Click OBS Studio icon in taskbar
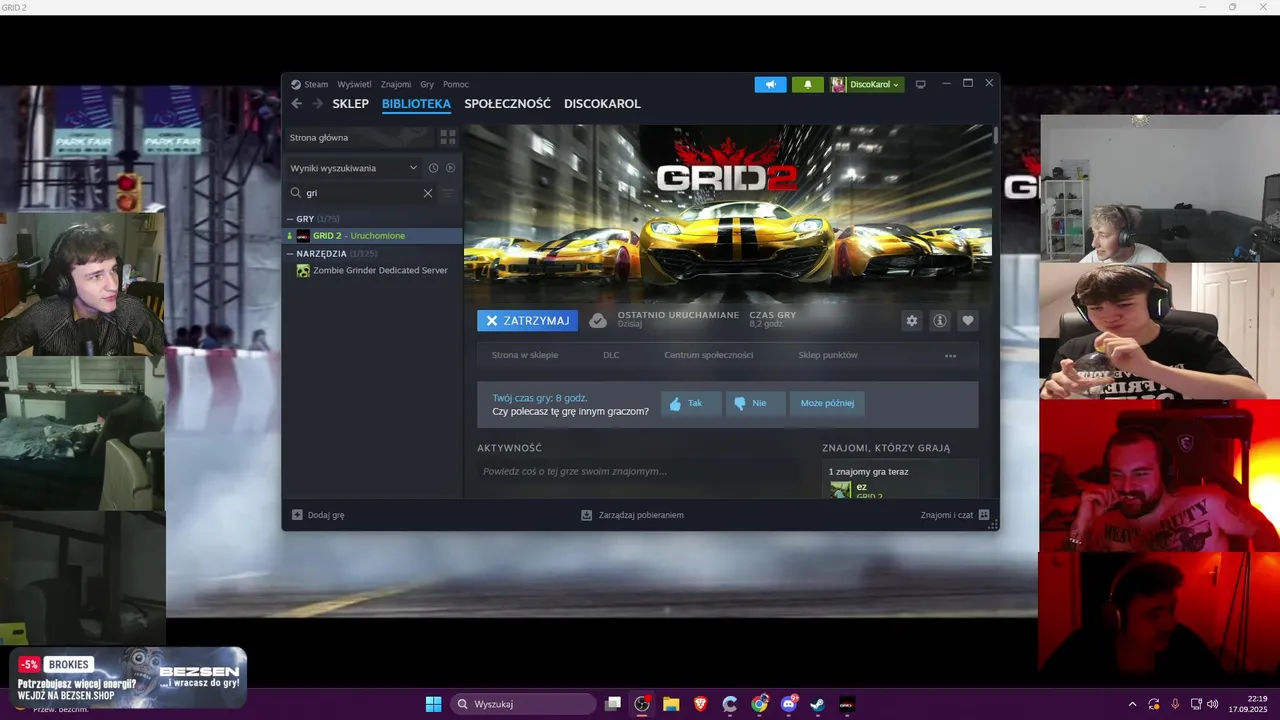The height and width of the screenshot is (720, 1280). 642,704
